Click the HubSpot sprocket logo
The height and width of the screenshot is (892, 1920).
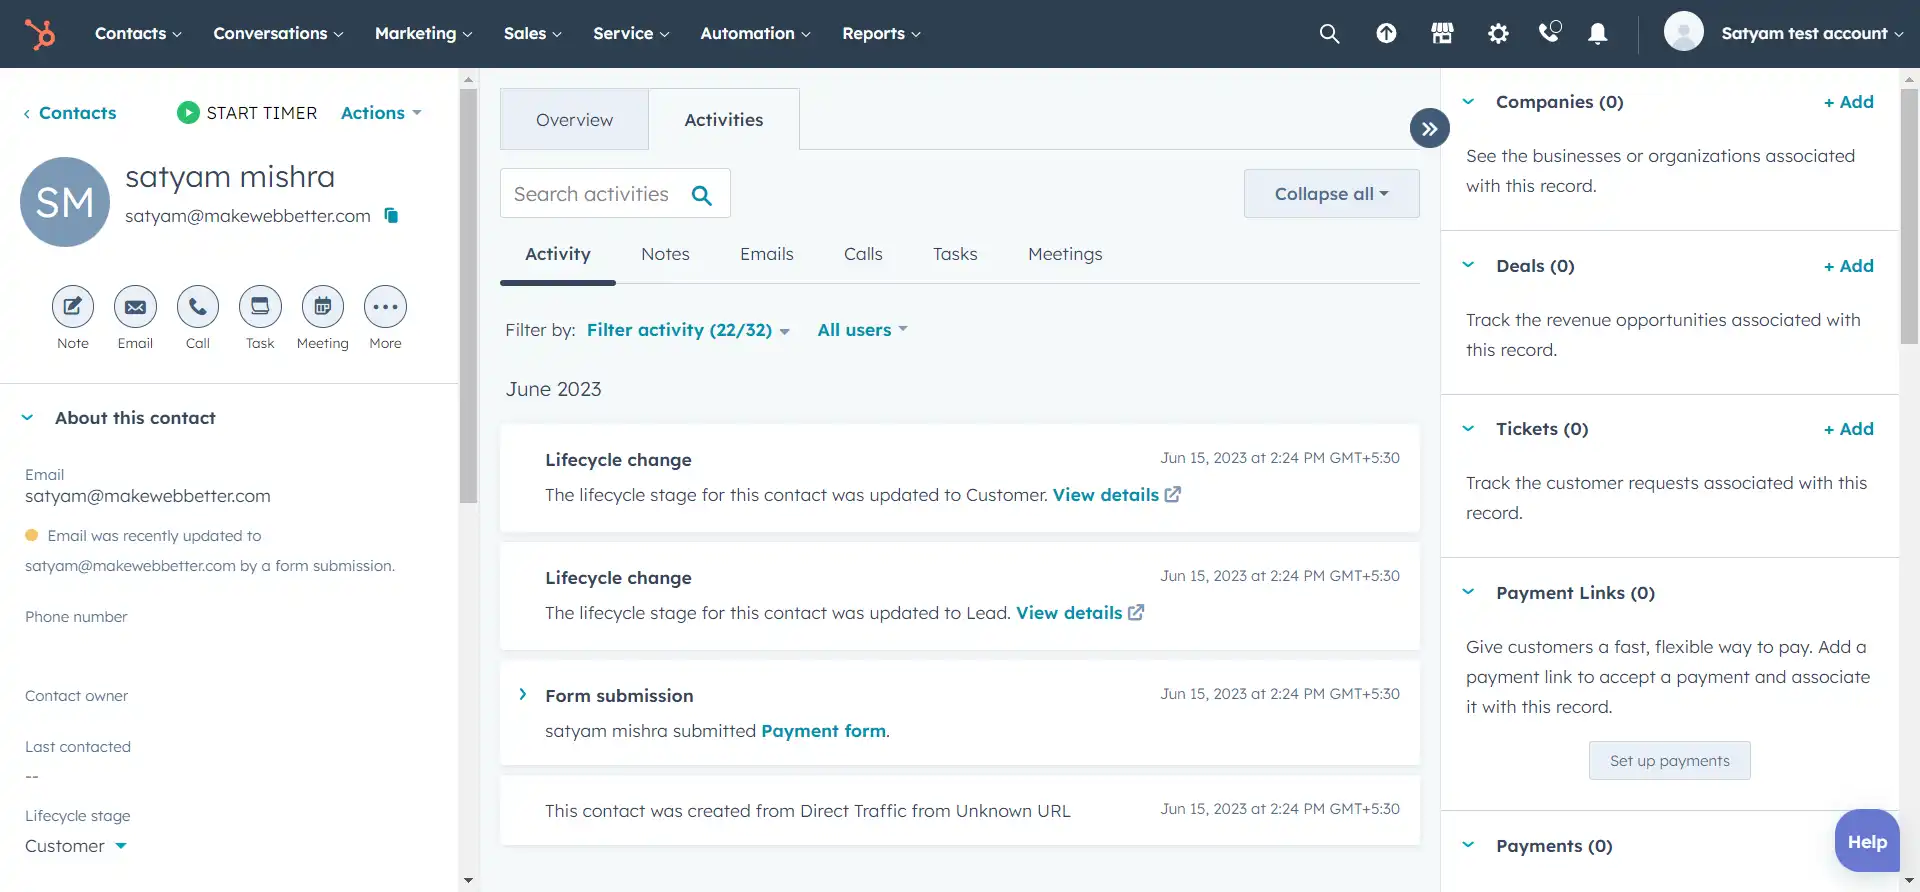coord(40,34)
